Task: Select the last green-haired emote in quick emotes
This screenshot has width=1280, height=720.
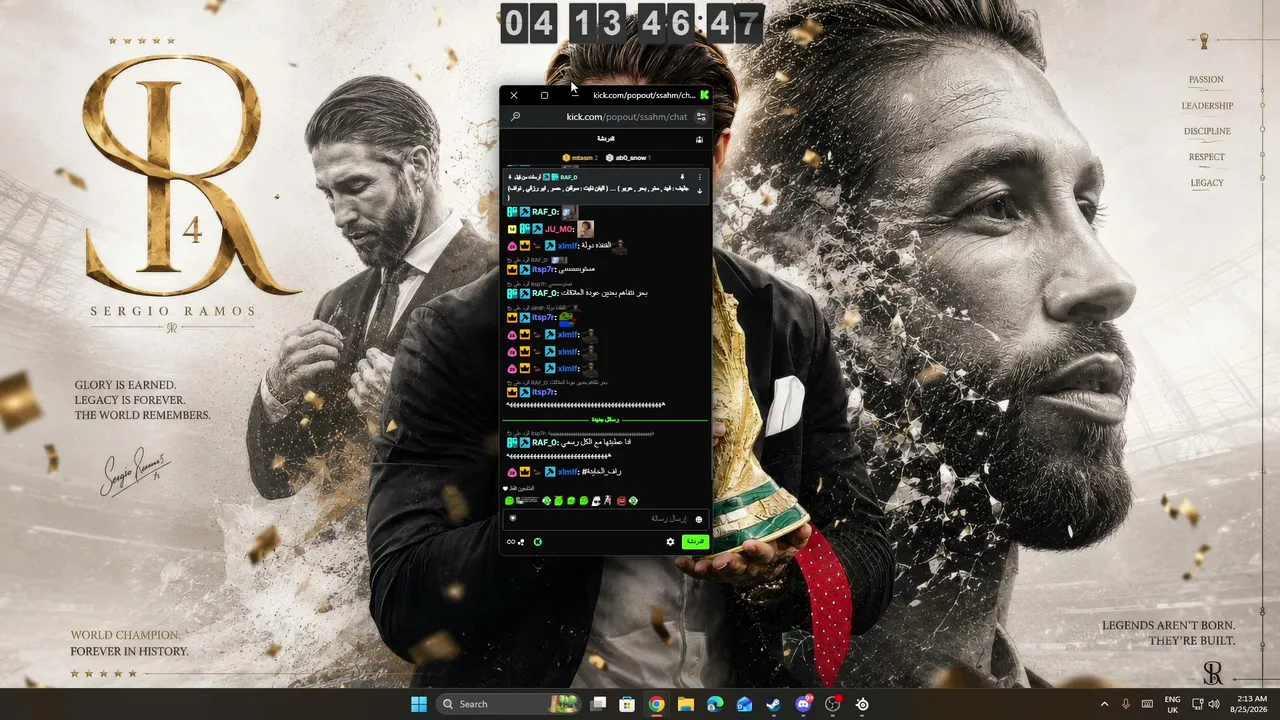Action: [633, 500]
